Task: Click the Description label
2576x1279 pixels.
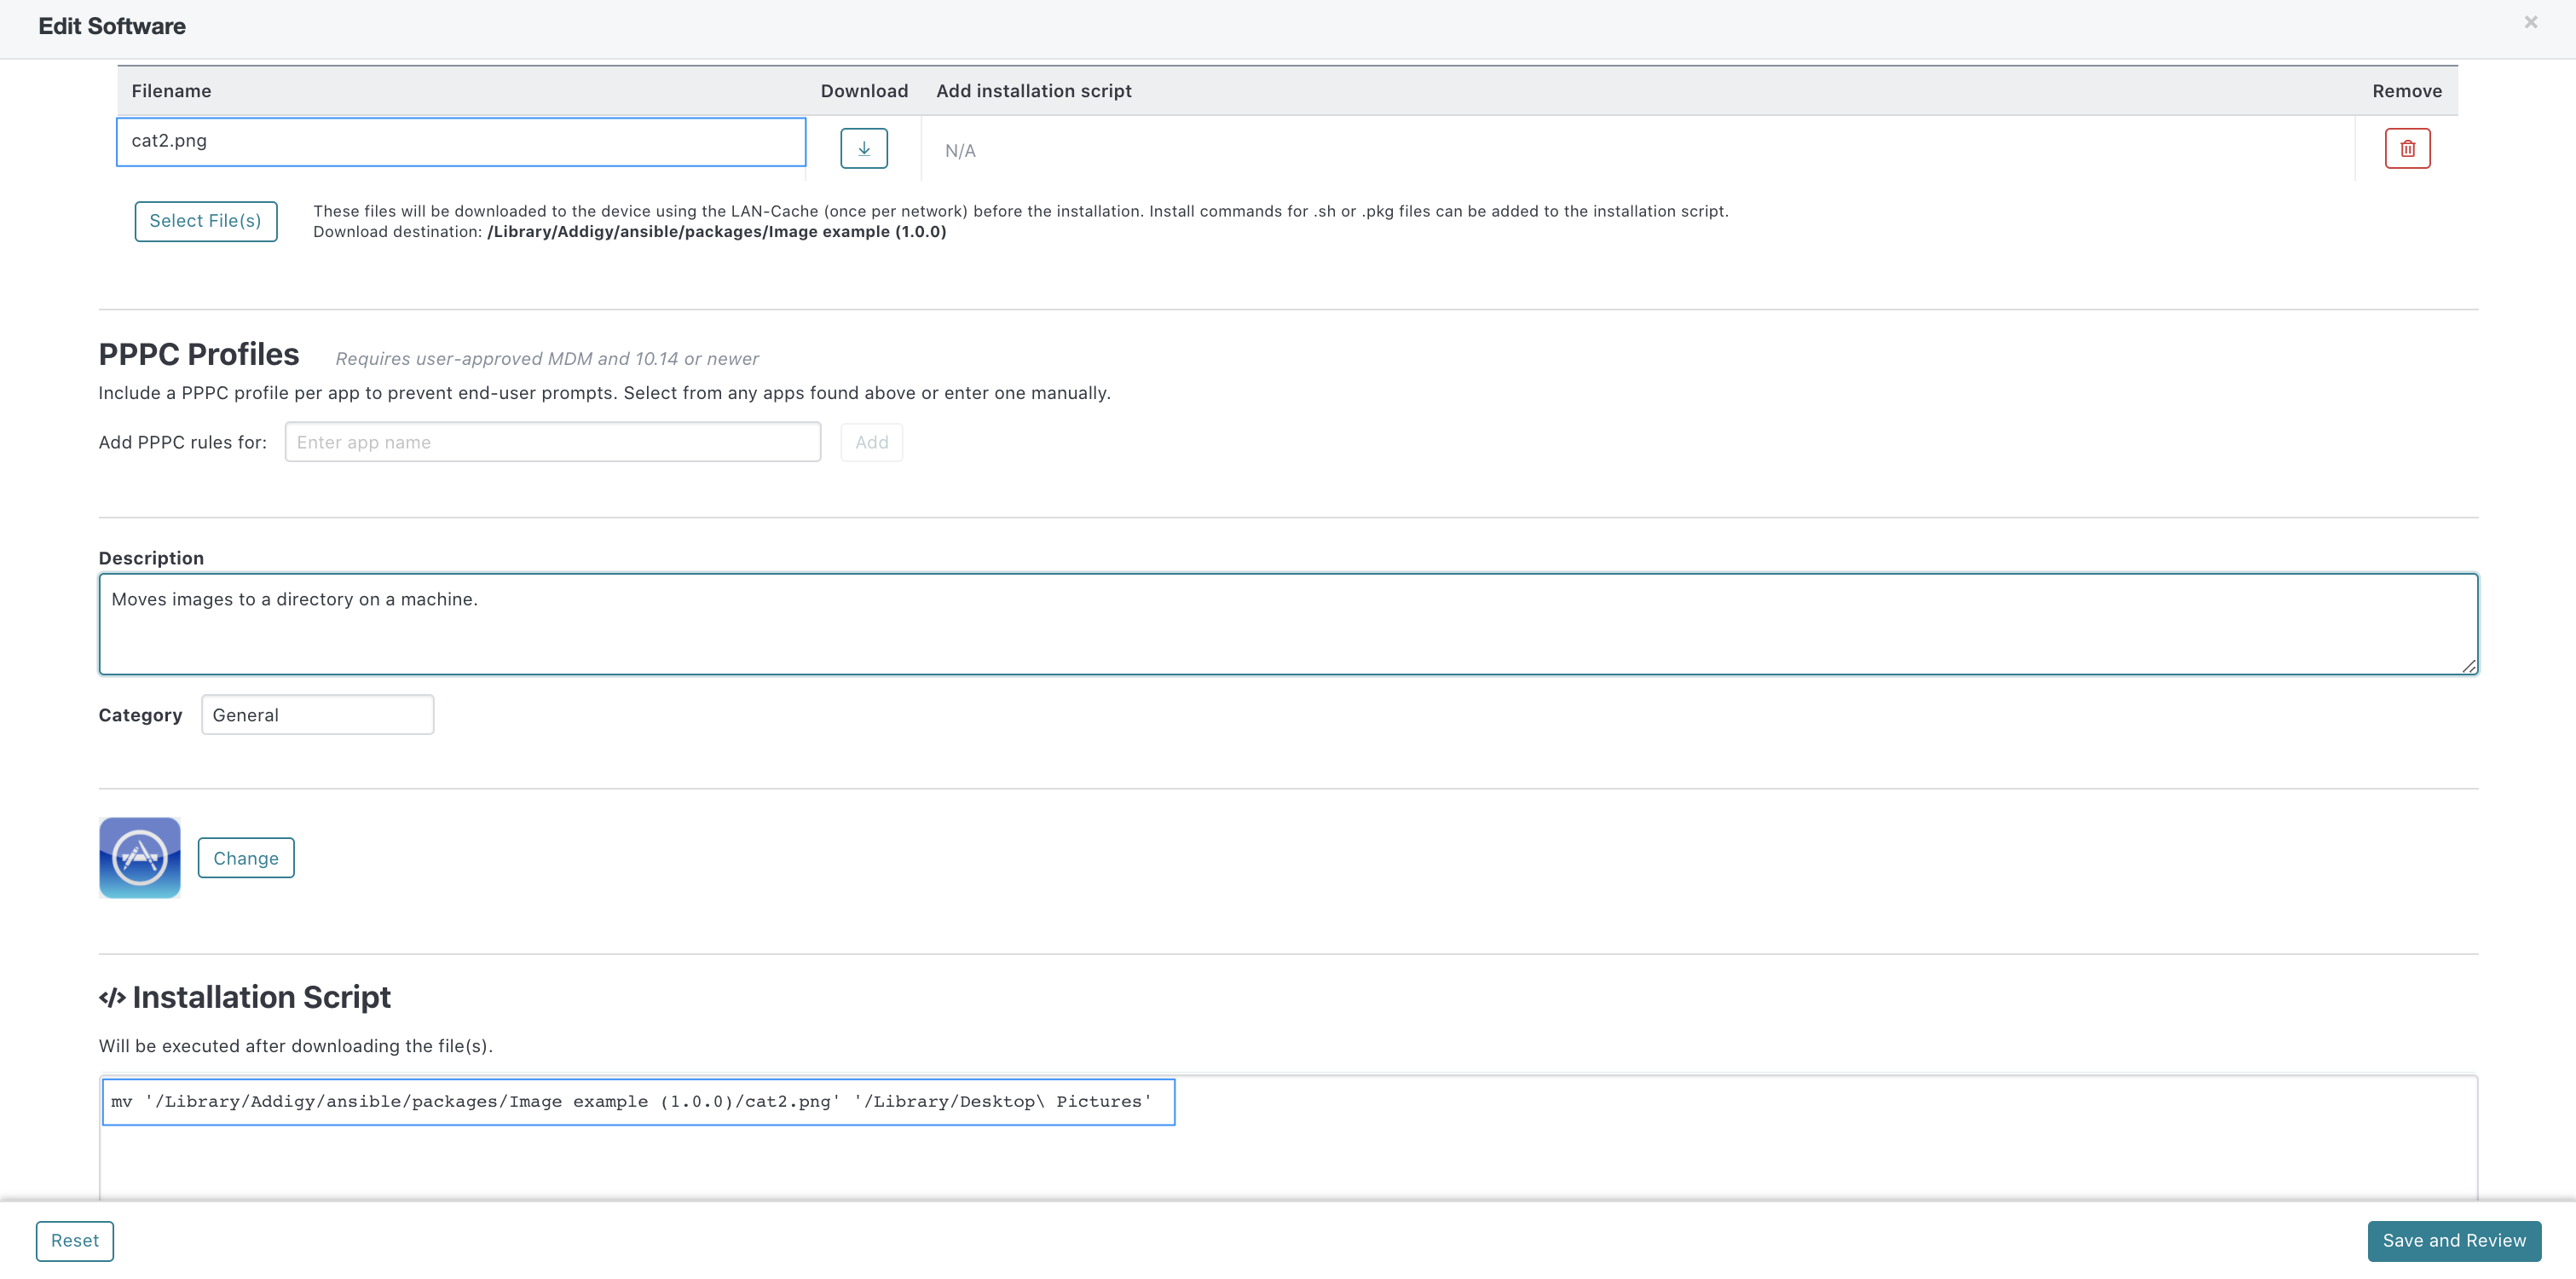Action: 151,558
